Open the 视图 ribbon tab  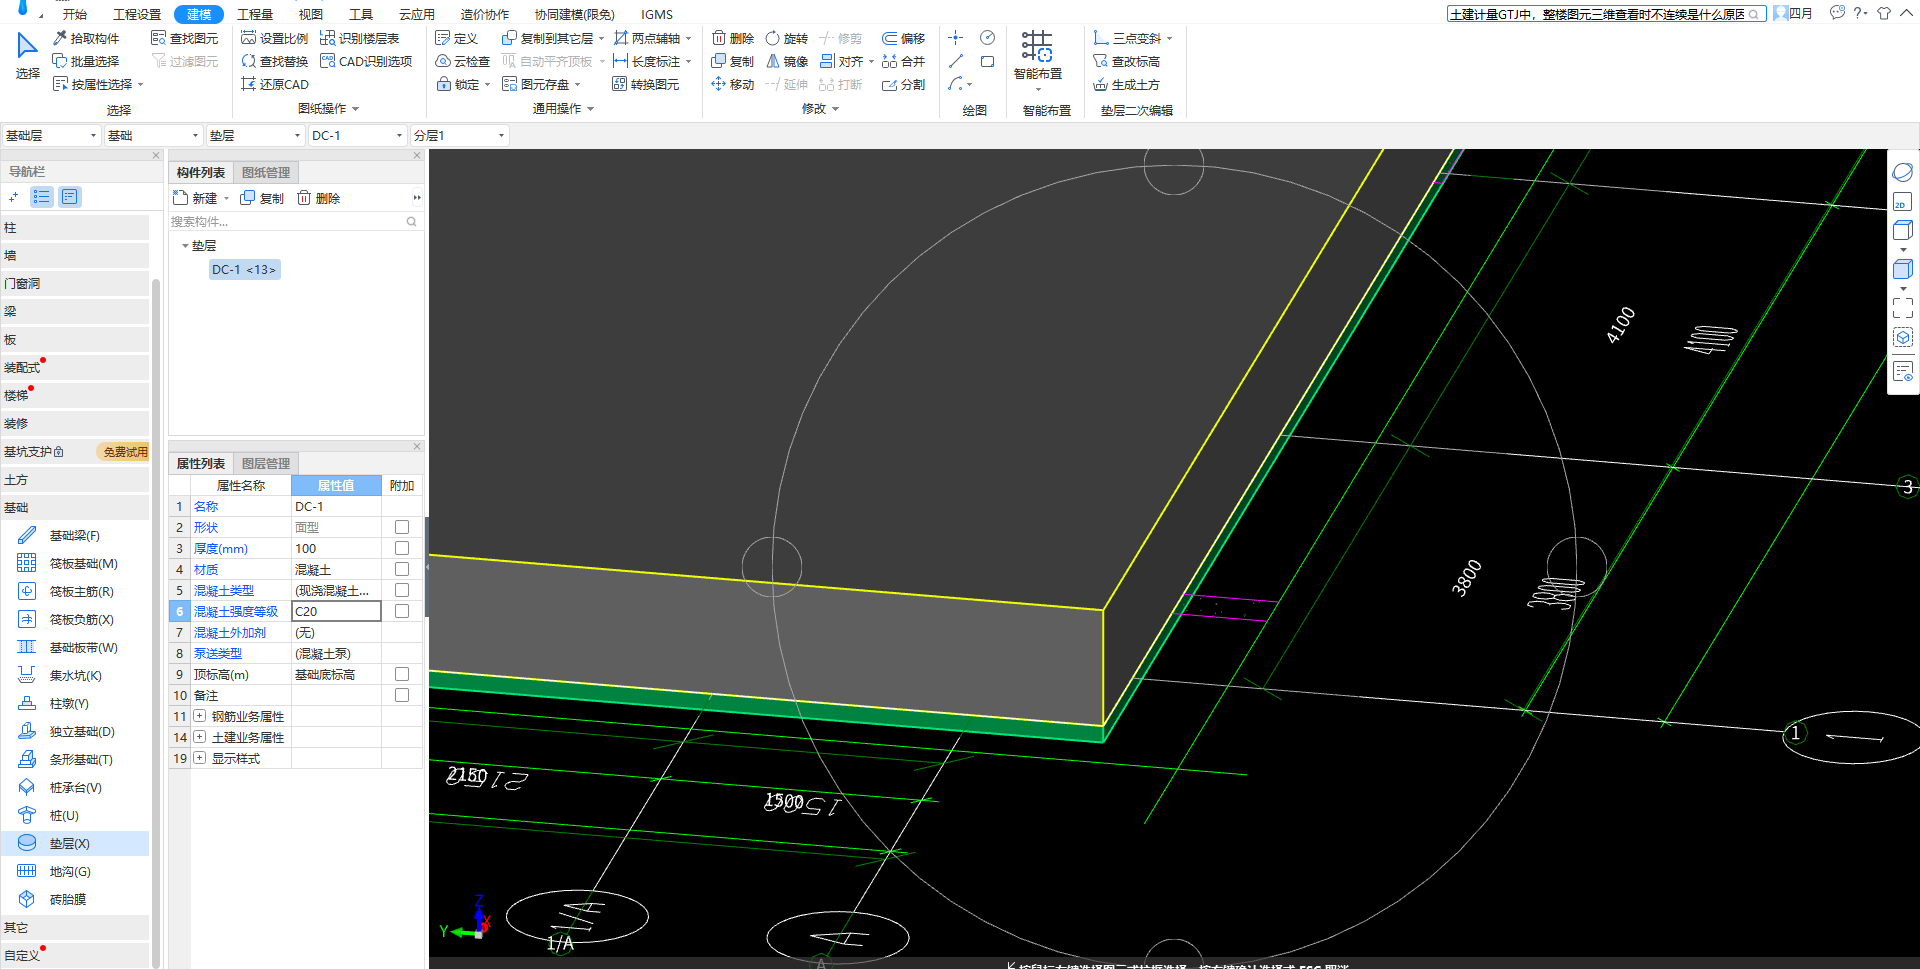pos(311,14)
